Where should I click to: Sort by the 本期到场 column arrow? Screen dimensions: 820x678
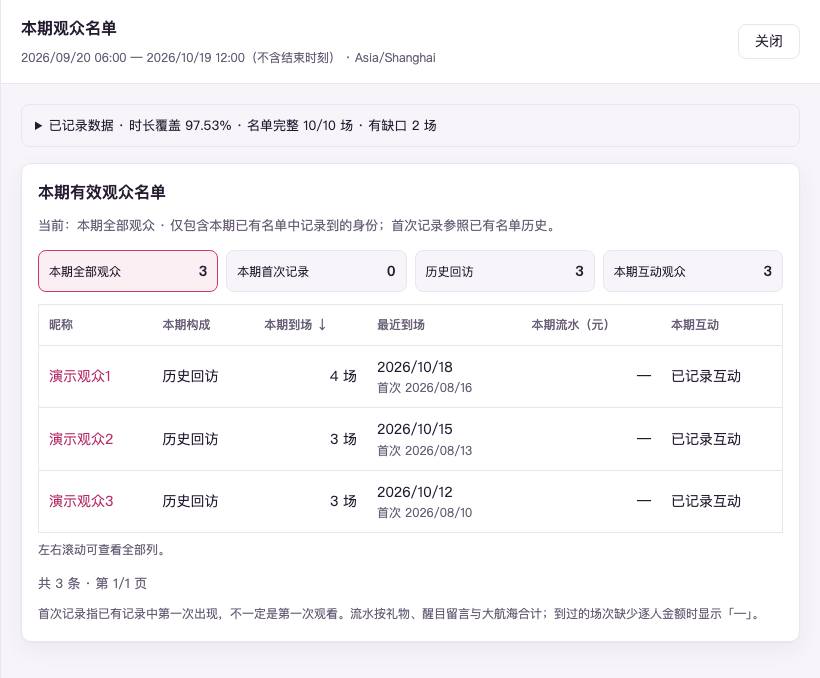(322, 325)
